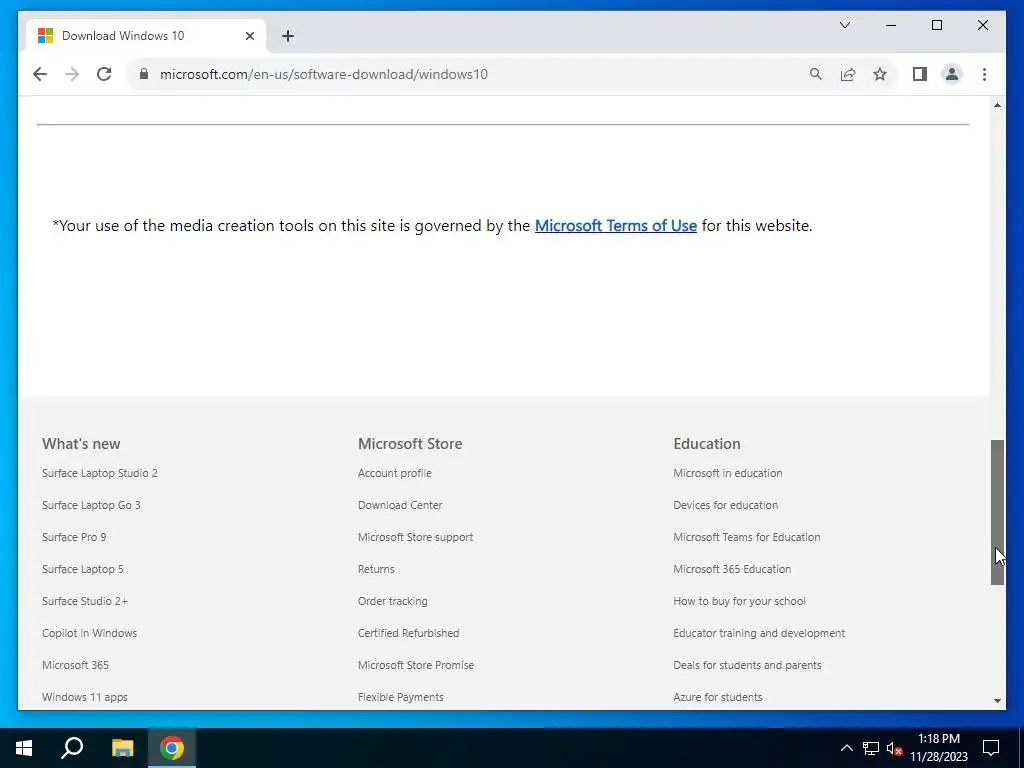Open the Chrome side panel icon
Viewport: 1024px width, 768px height.
pyautogui.click(x=920, y=74)
